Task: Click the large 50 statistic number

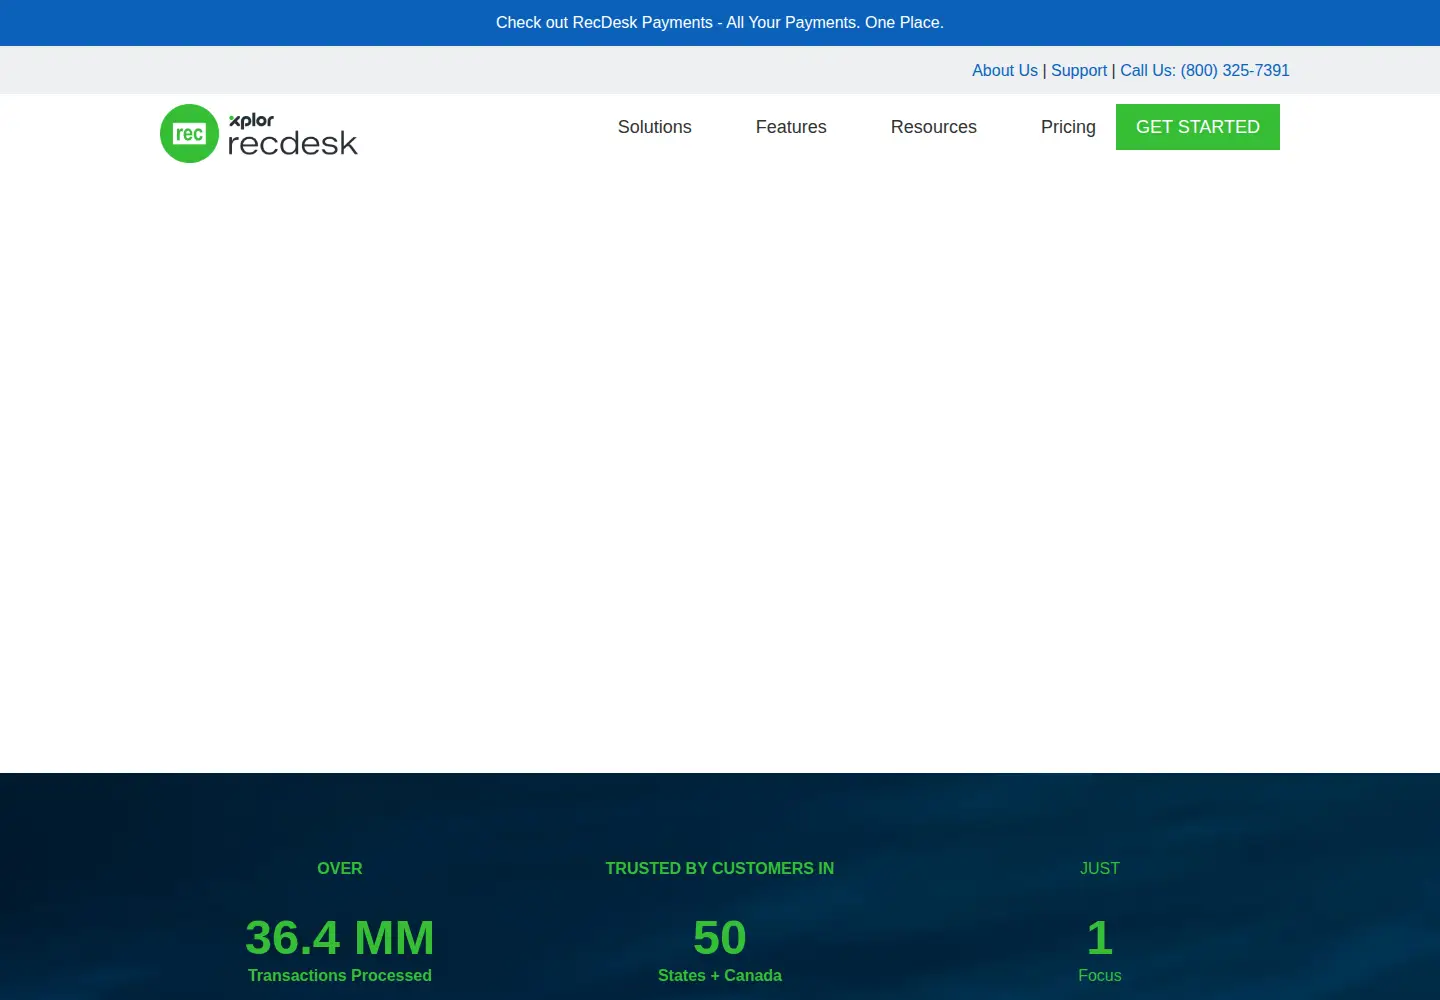Action: (x=720, y=938)
